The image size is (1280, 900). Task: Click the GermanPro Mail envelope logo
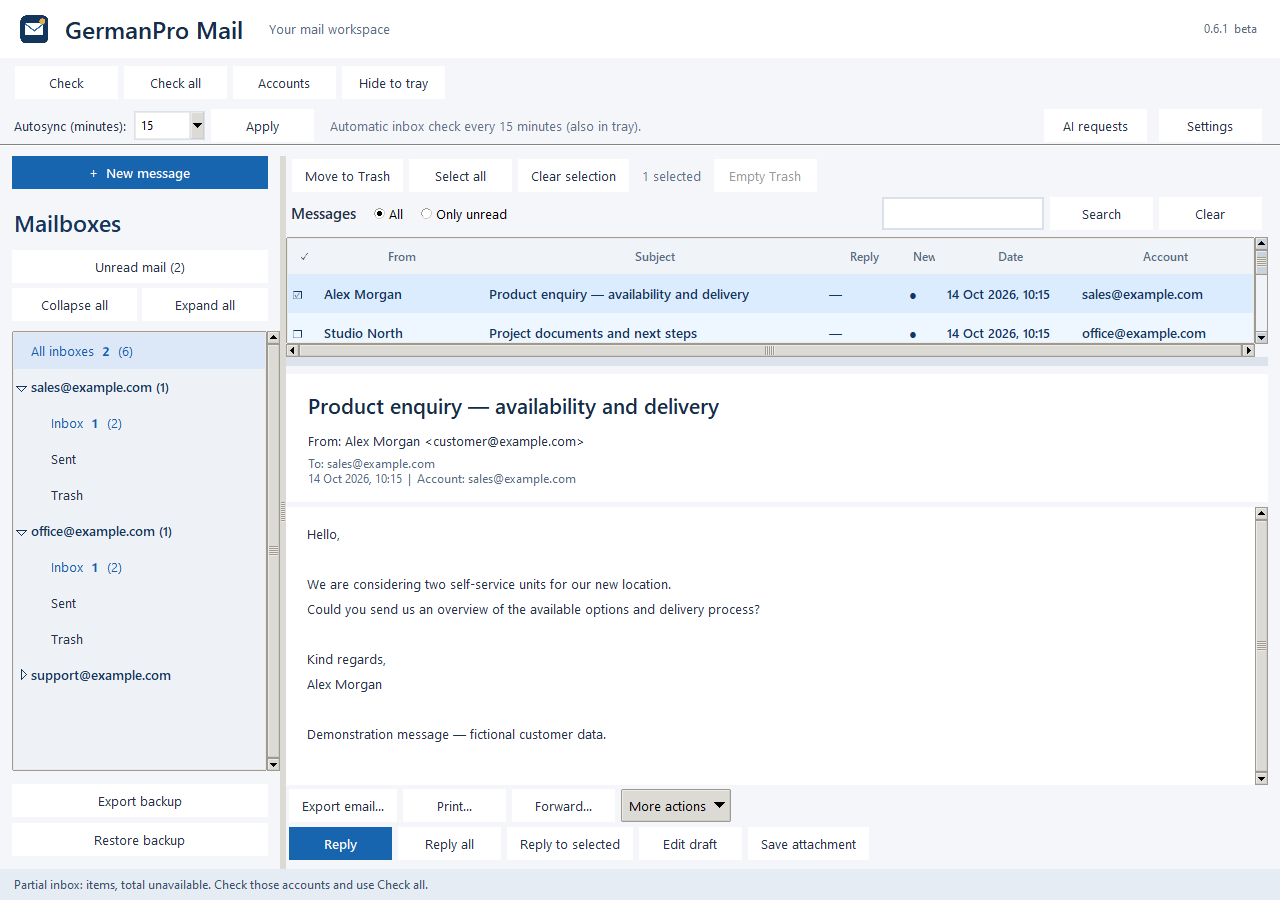(35, 29)
